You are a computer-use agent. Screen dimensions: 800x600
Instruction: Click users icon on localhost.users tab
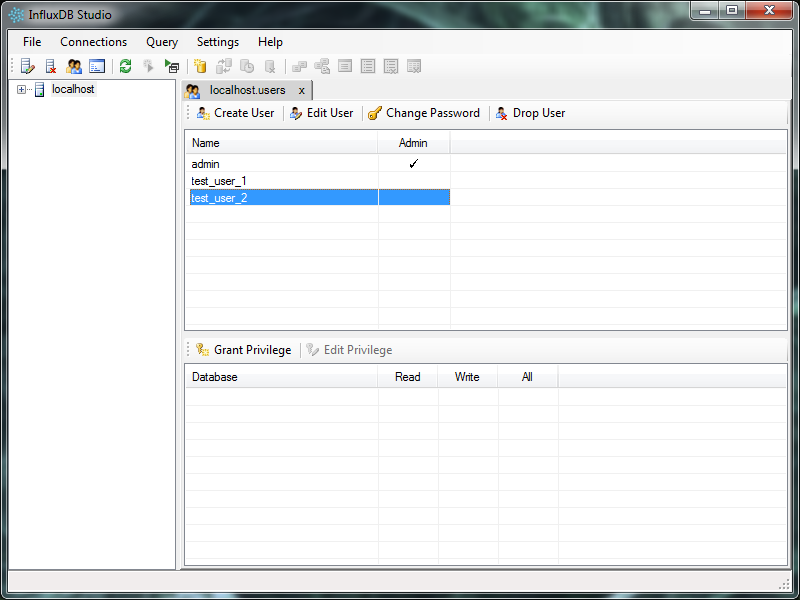[x=193, y=91]
